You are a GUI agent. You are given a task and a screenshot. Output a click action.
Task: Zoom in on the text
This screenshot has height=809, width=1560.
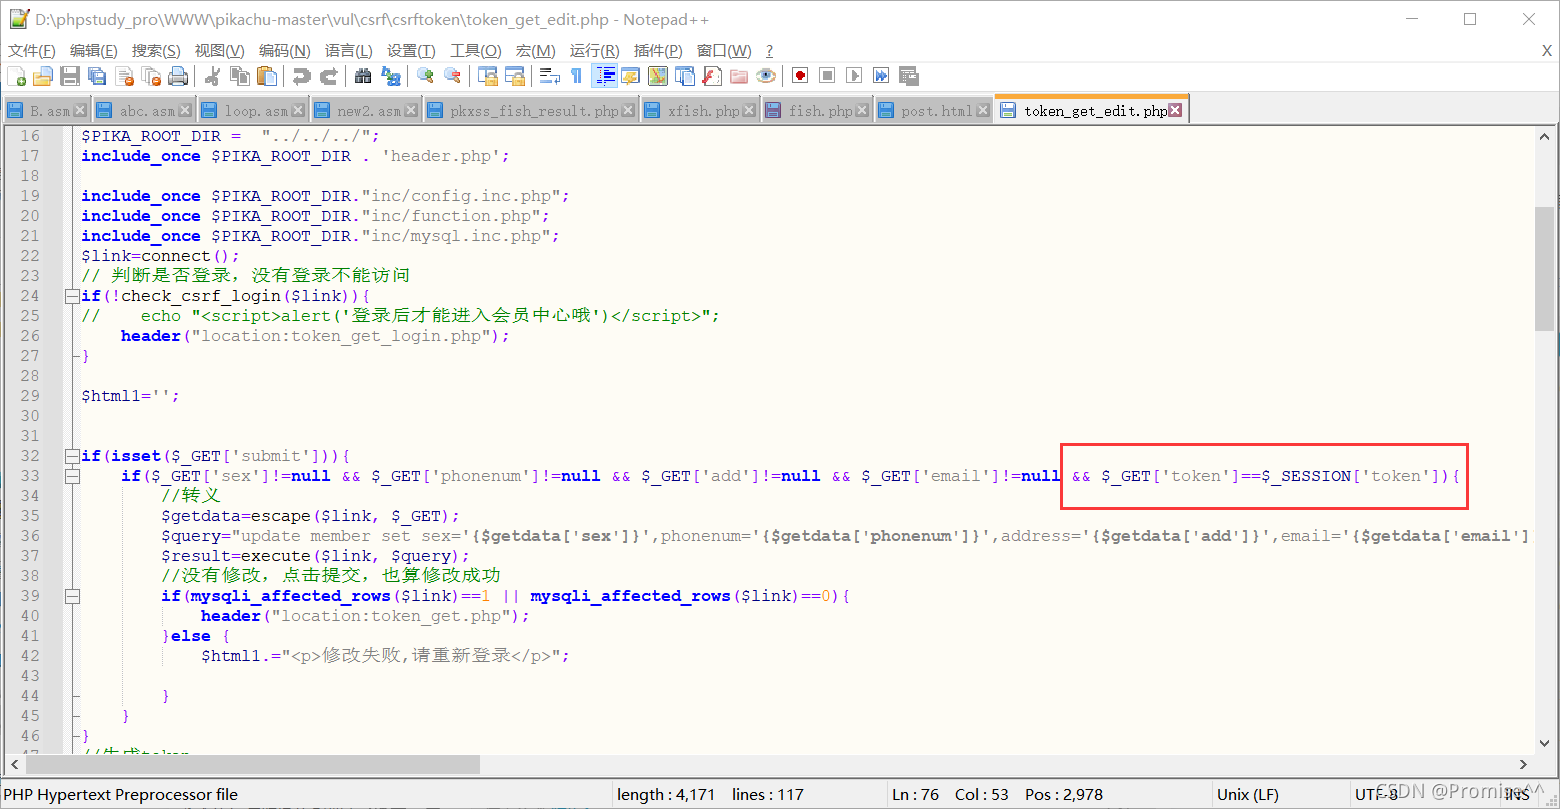[425, 76]
